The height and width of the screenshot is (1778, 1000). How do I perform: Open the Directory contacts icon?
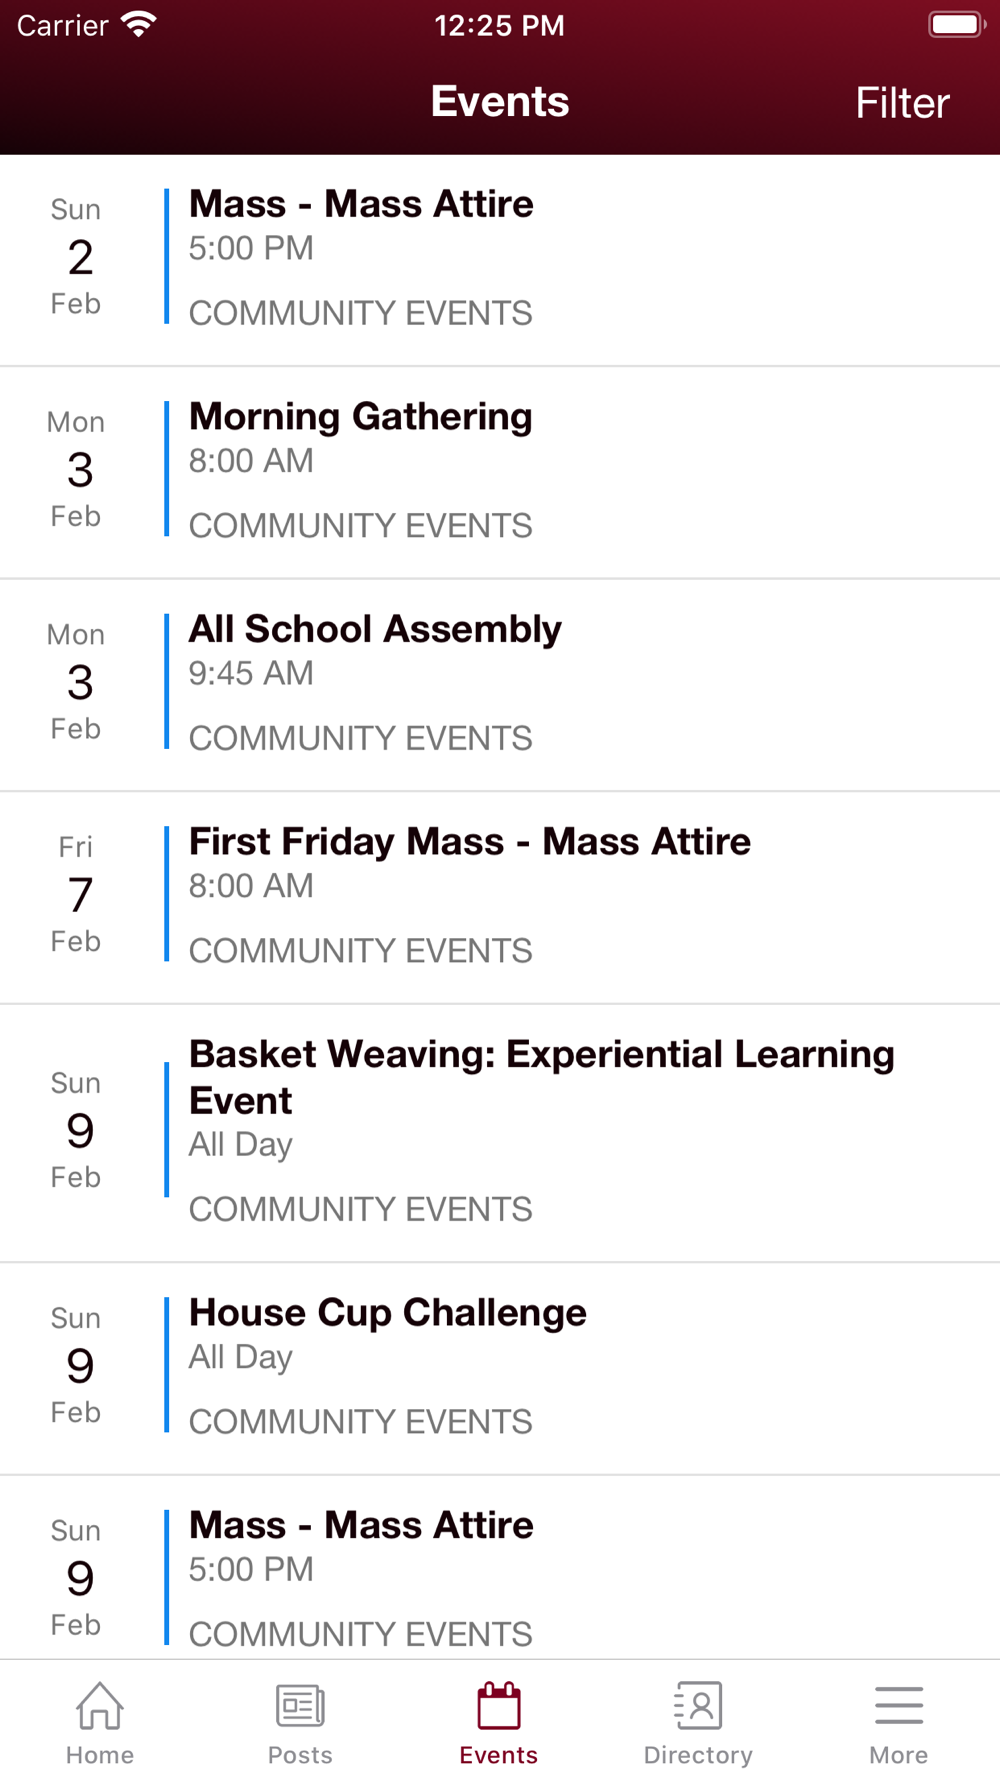coord(698,1706)
